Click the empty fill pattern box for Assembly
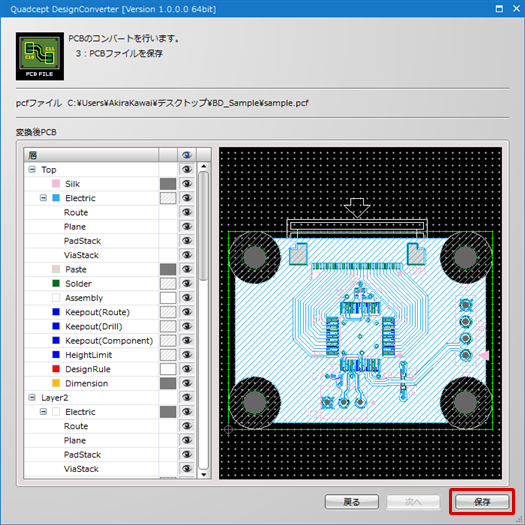This screenshot has height=525, width=525. click(168, 298)
